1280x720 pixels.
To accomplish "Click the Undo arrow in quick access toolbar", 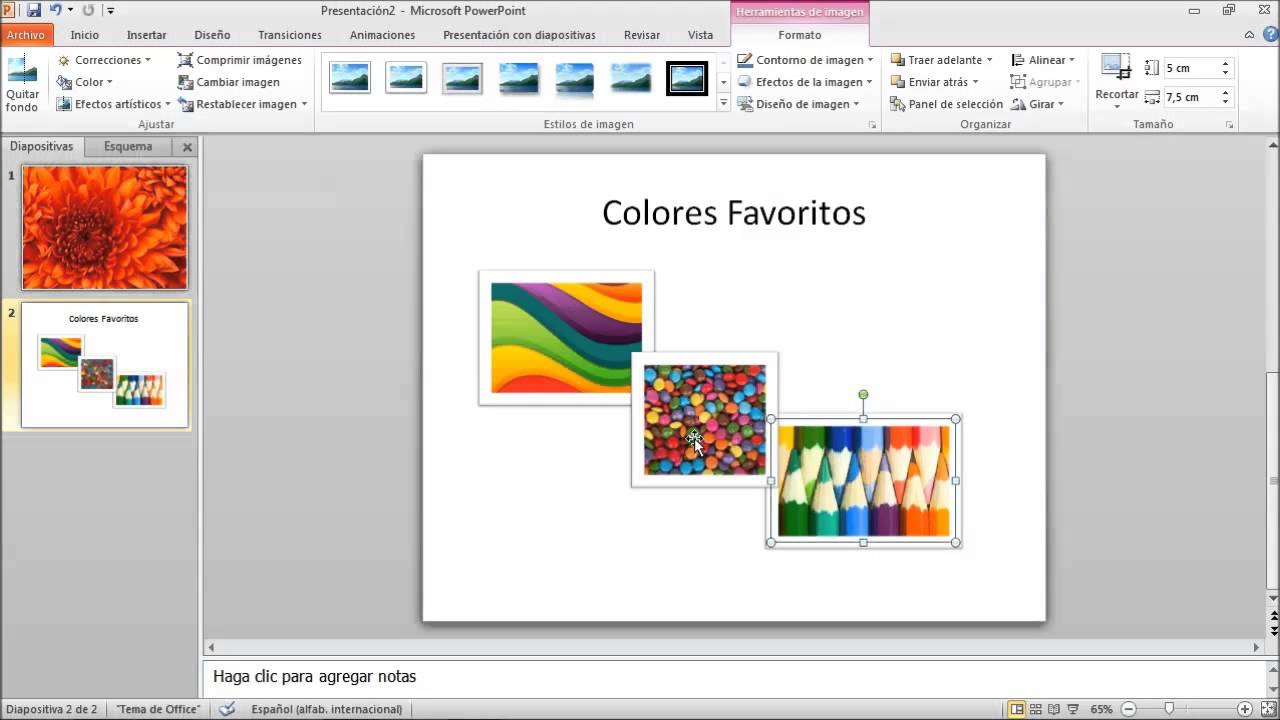I will coord(56,10).
